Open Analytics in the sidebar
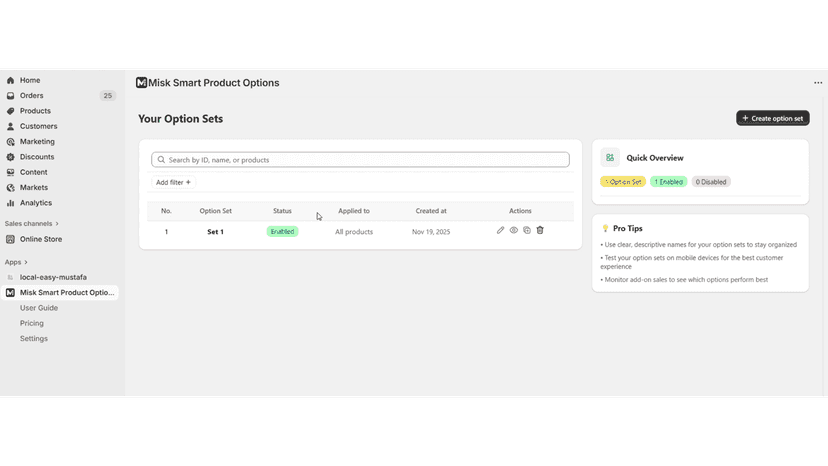828x466 pixels. [x=36, y=203]
